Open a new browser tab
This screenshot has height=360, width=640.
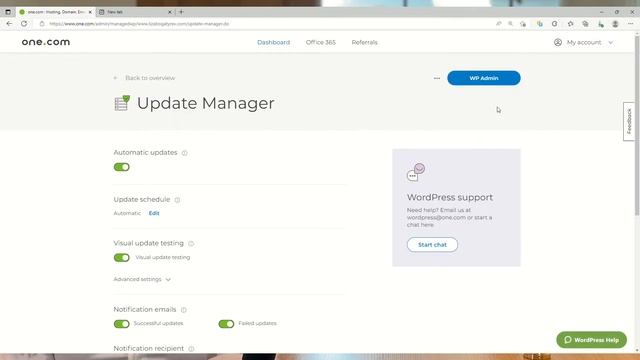[181, 12]
